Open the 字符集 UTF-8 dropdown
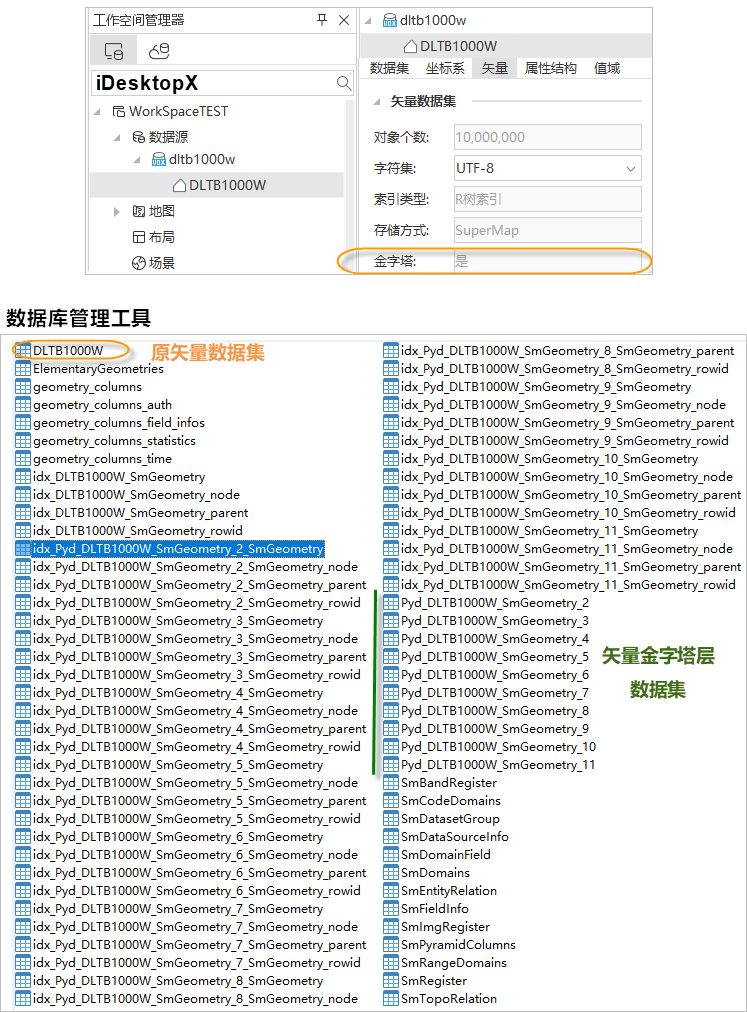 (630, 168)
